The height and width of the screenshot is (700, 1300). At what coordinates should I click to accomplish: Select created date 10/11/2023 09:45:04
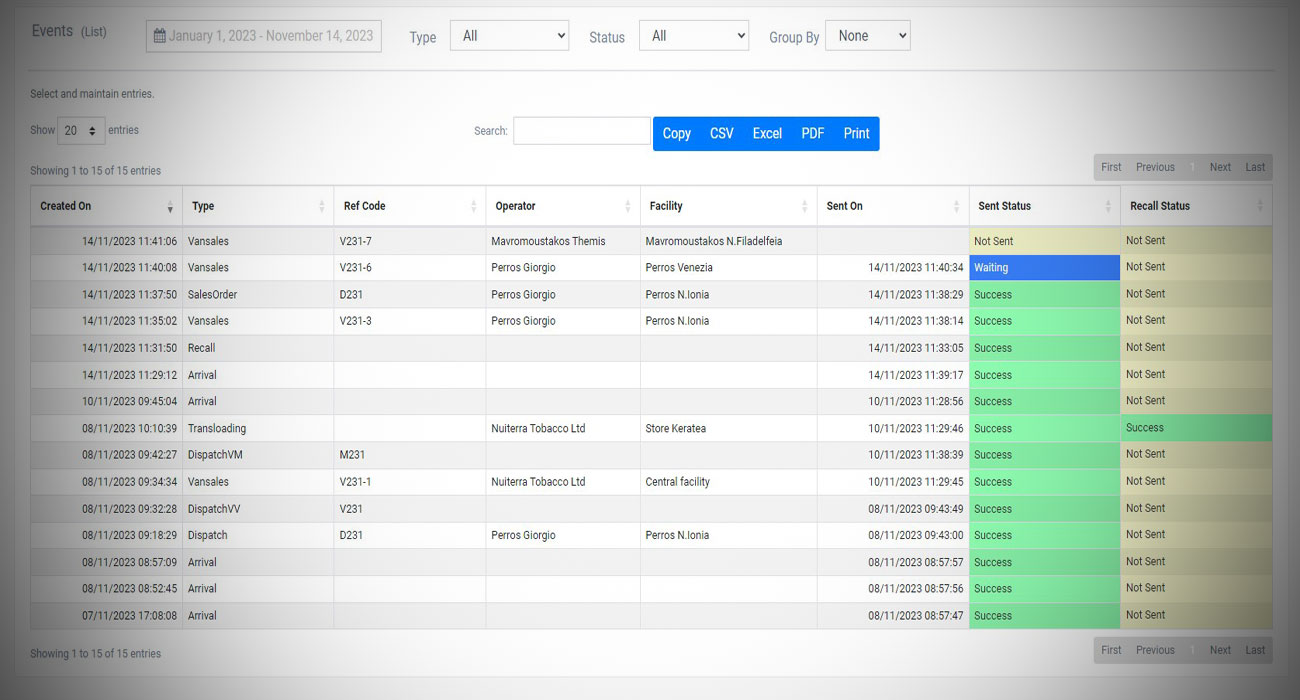tap(129, 402)
